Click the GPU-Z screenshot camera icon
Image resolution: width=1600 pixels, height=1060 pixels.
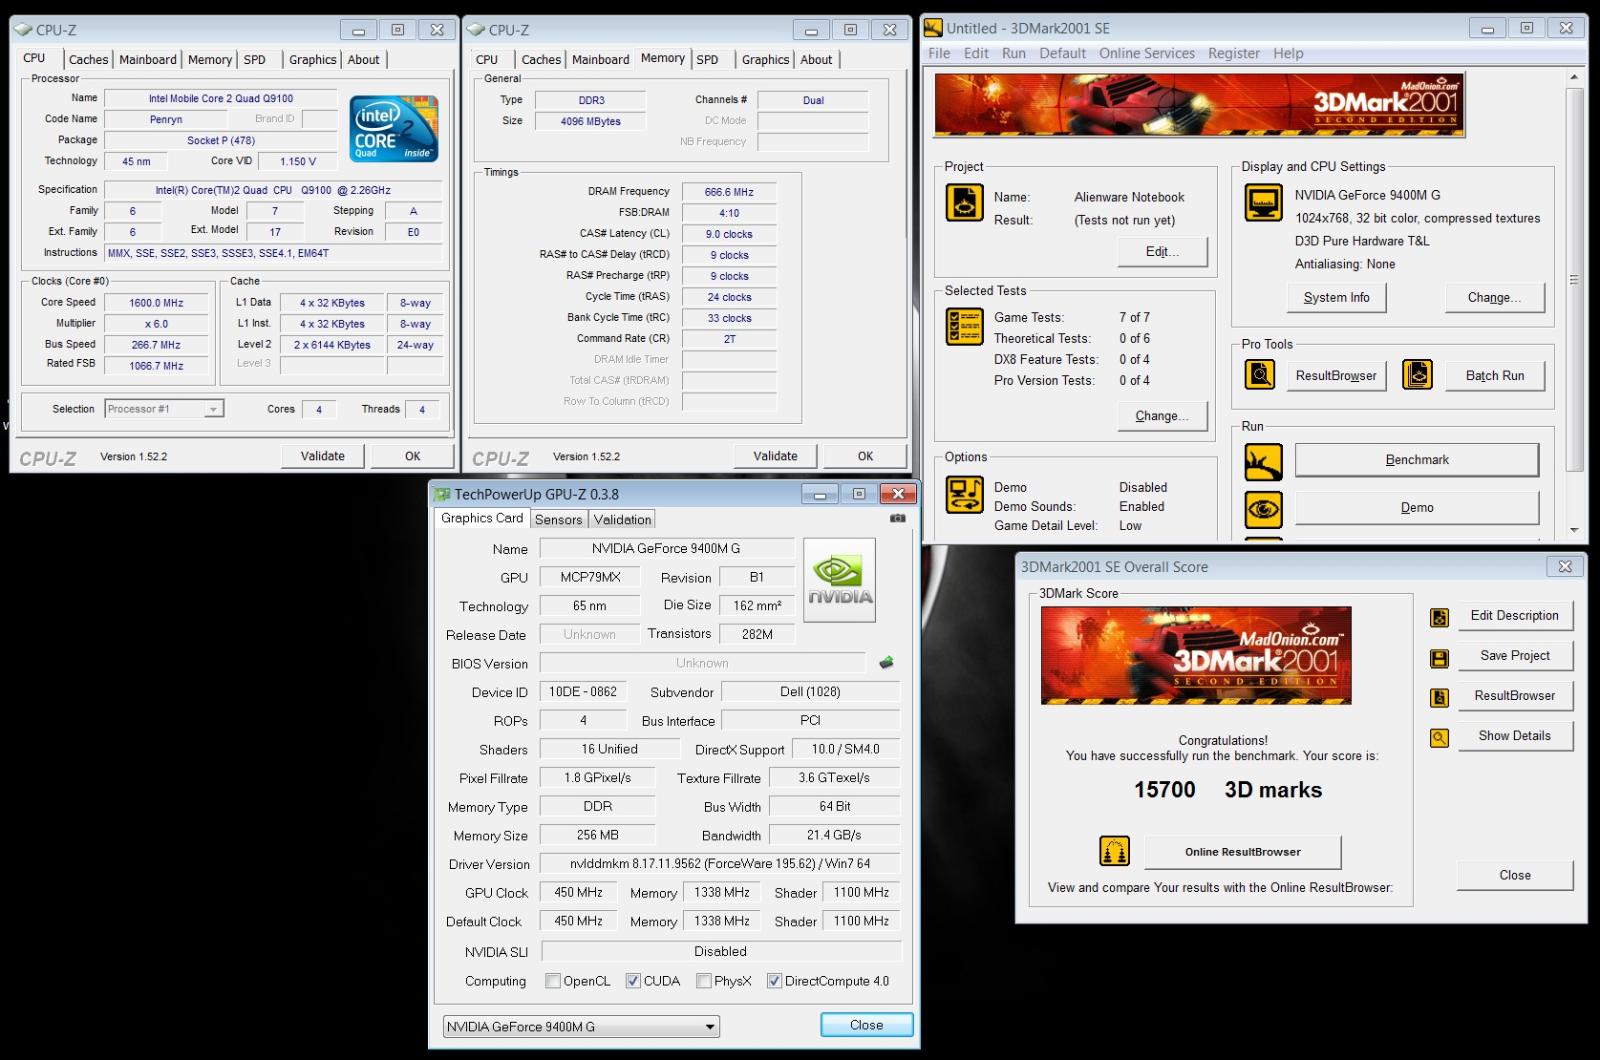(x=897, y=518)
